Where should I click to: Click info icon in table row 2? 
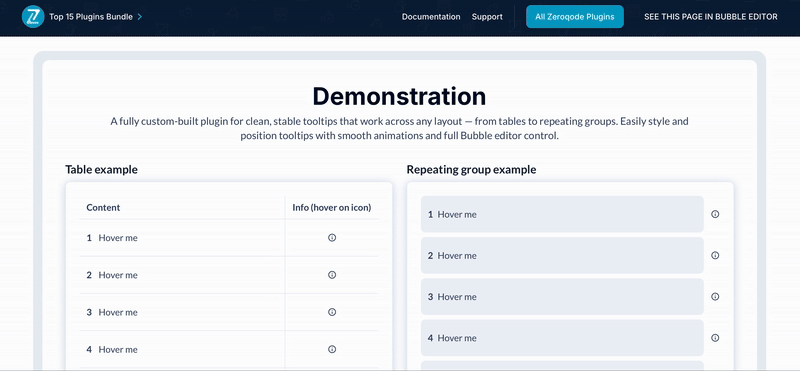(332, 275)
